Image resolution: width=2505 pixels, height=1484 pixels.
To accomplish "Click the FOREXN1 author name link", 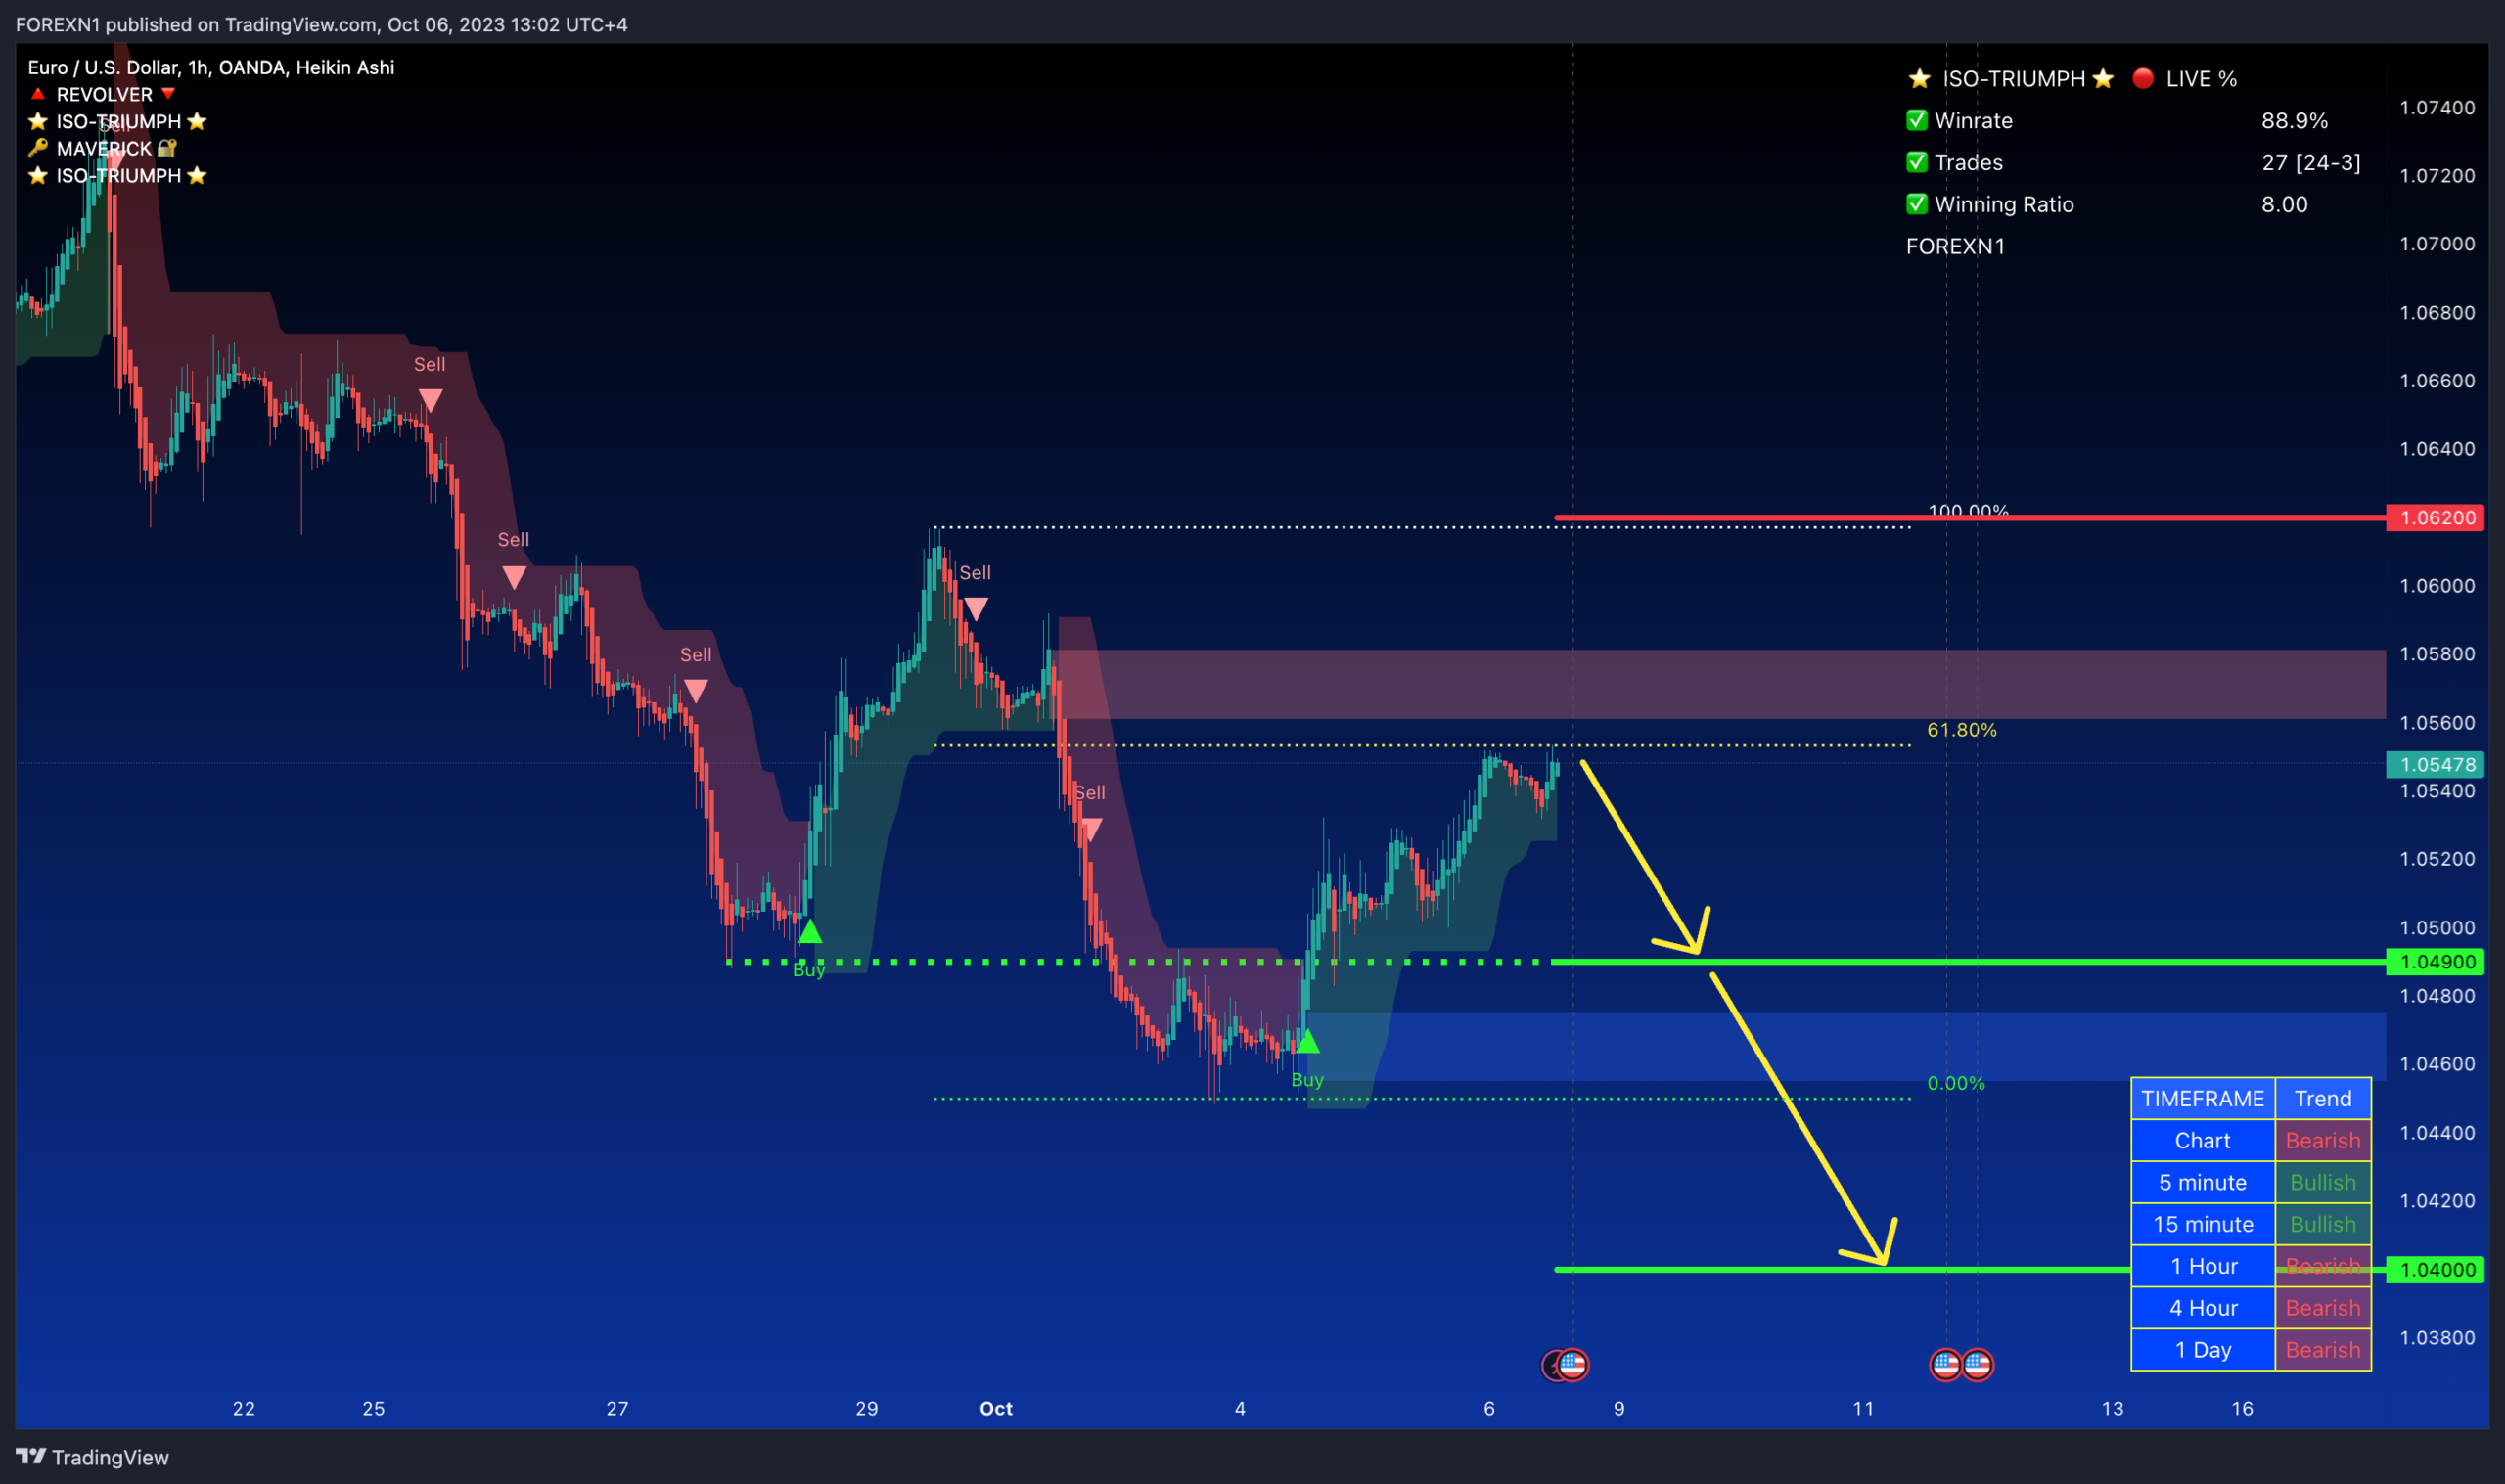I will [x=55, y=24].
